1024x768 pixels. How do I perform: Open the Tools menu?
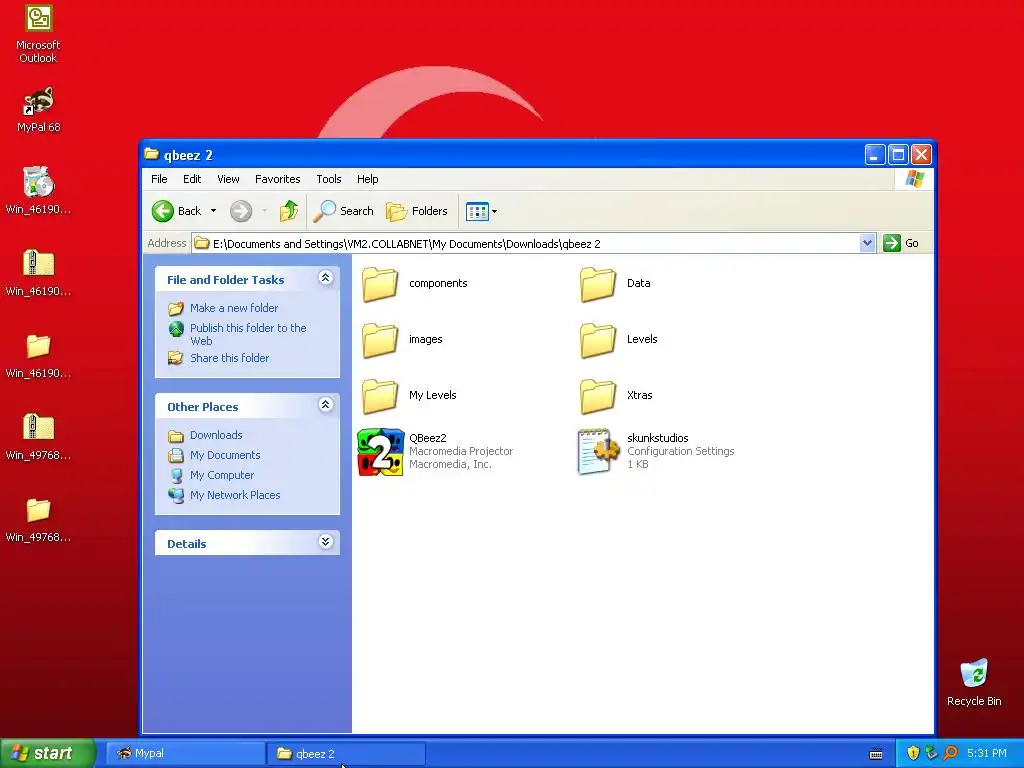tap(328, 179)
